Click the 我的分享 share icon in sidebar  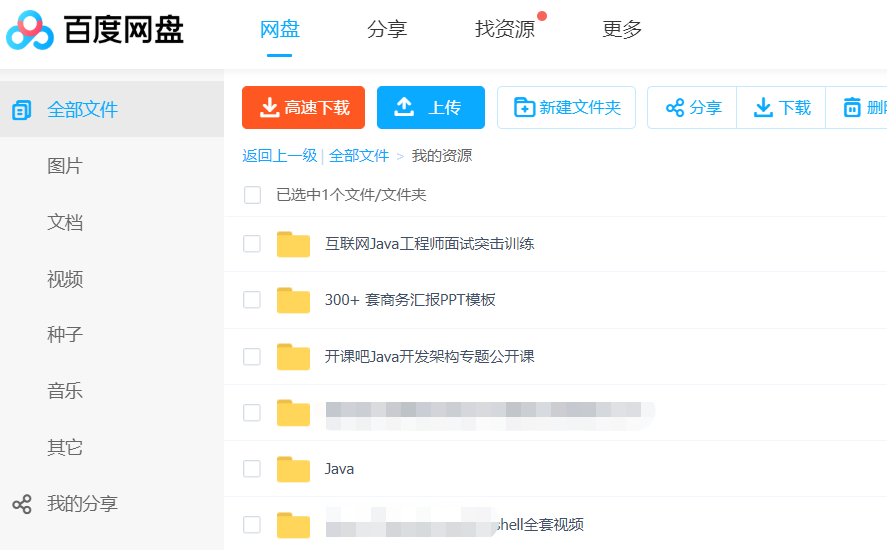22,504
